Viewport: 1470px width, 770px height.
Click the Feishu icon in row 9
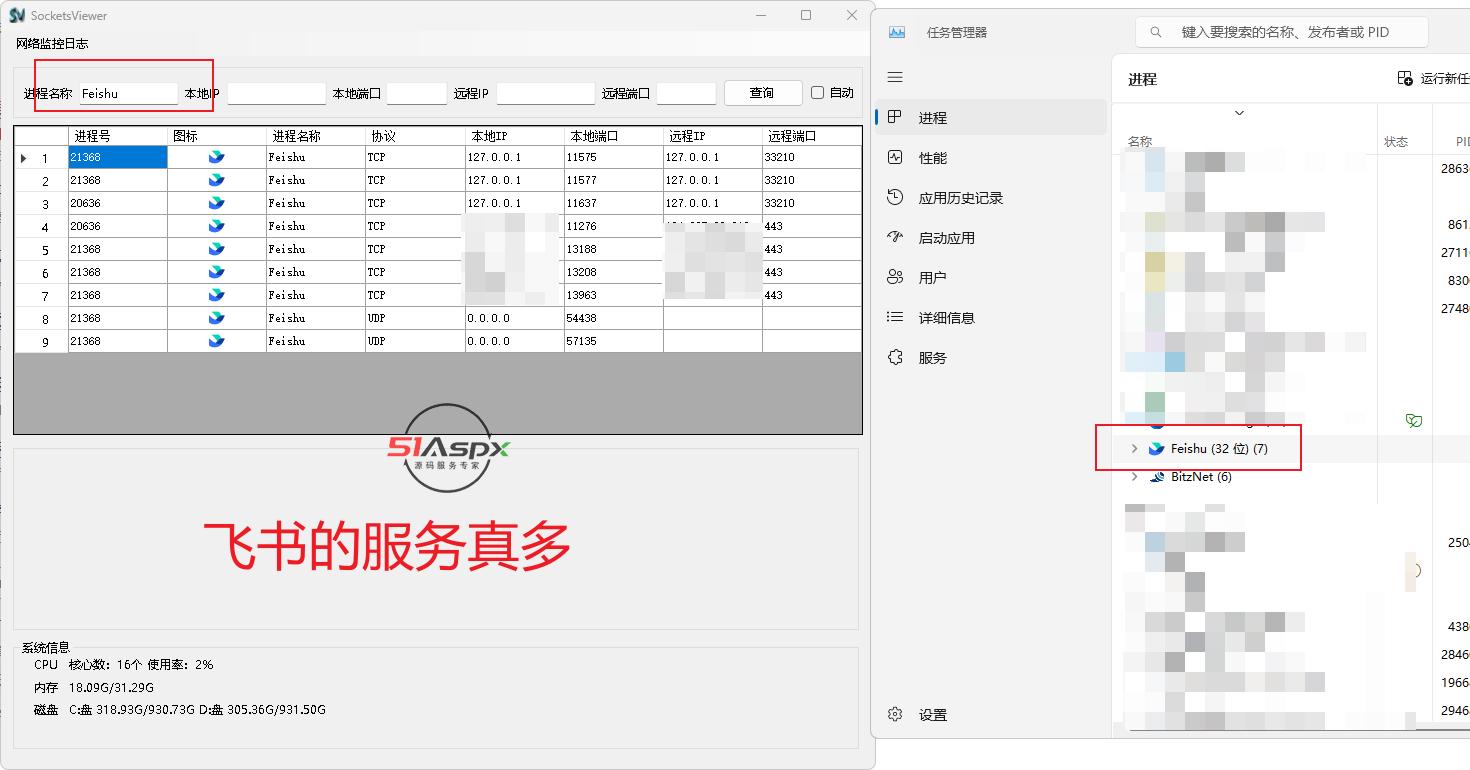[x=217, y=341]
